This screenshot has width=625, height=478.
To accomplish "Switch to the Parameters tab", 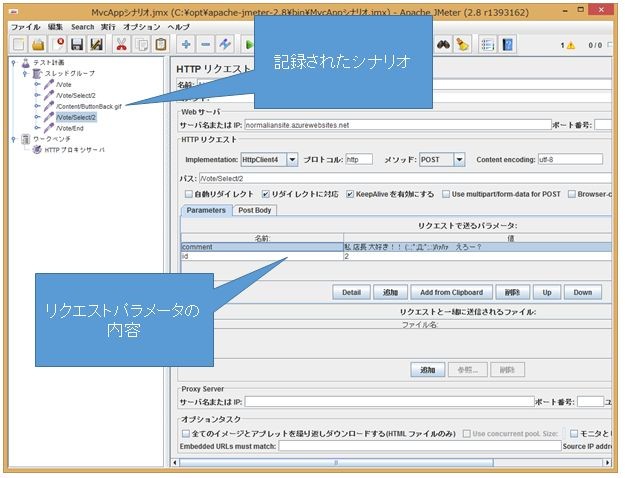I will tap(206, 210).
